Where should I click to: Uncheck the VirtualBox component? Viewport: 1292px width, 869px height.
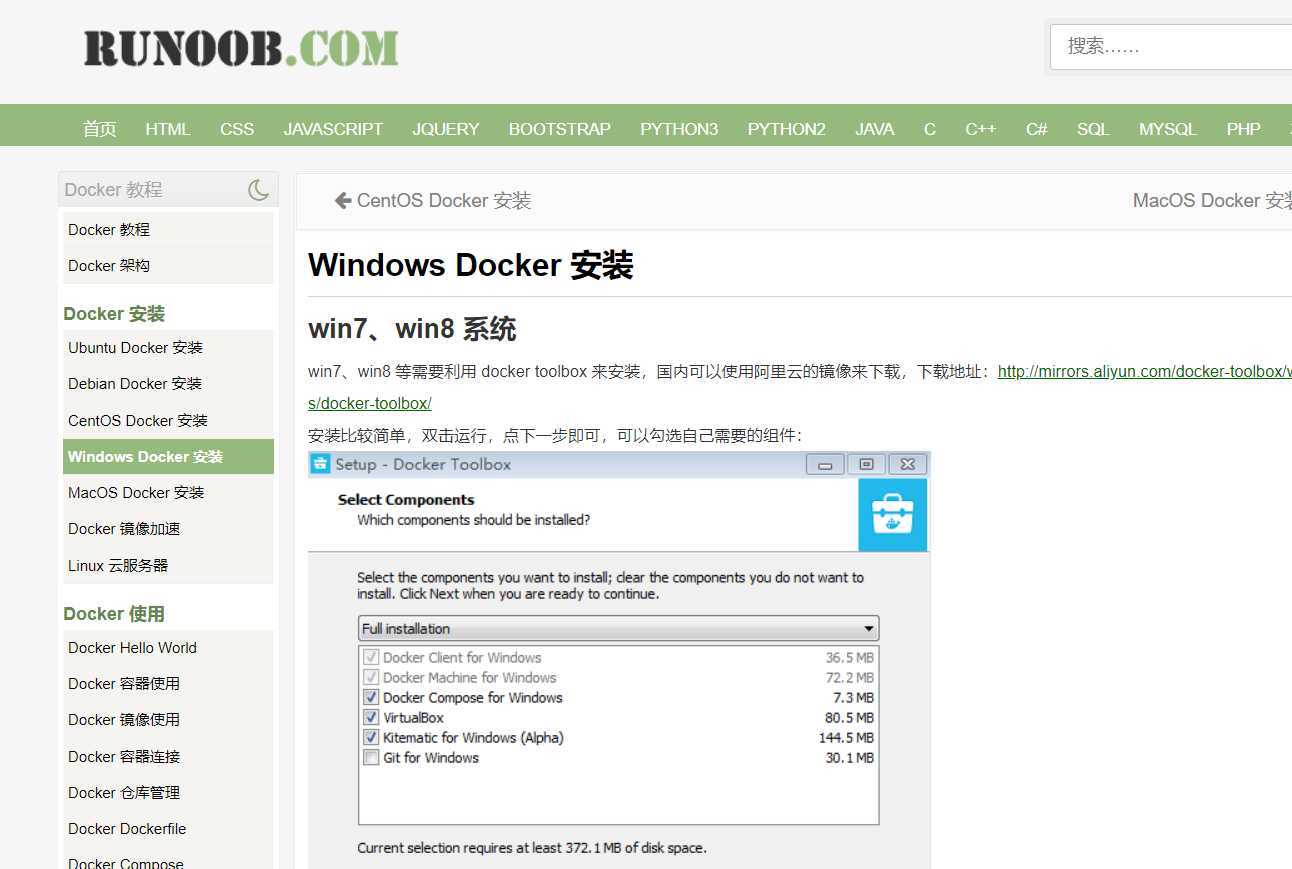[371, 717]
